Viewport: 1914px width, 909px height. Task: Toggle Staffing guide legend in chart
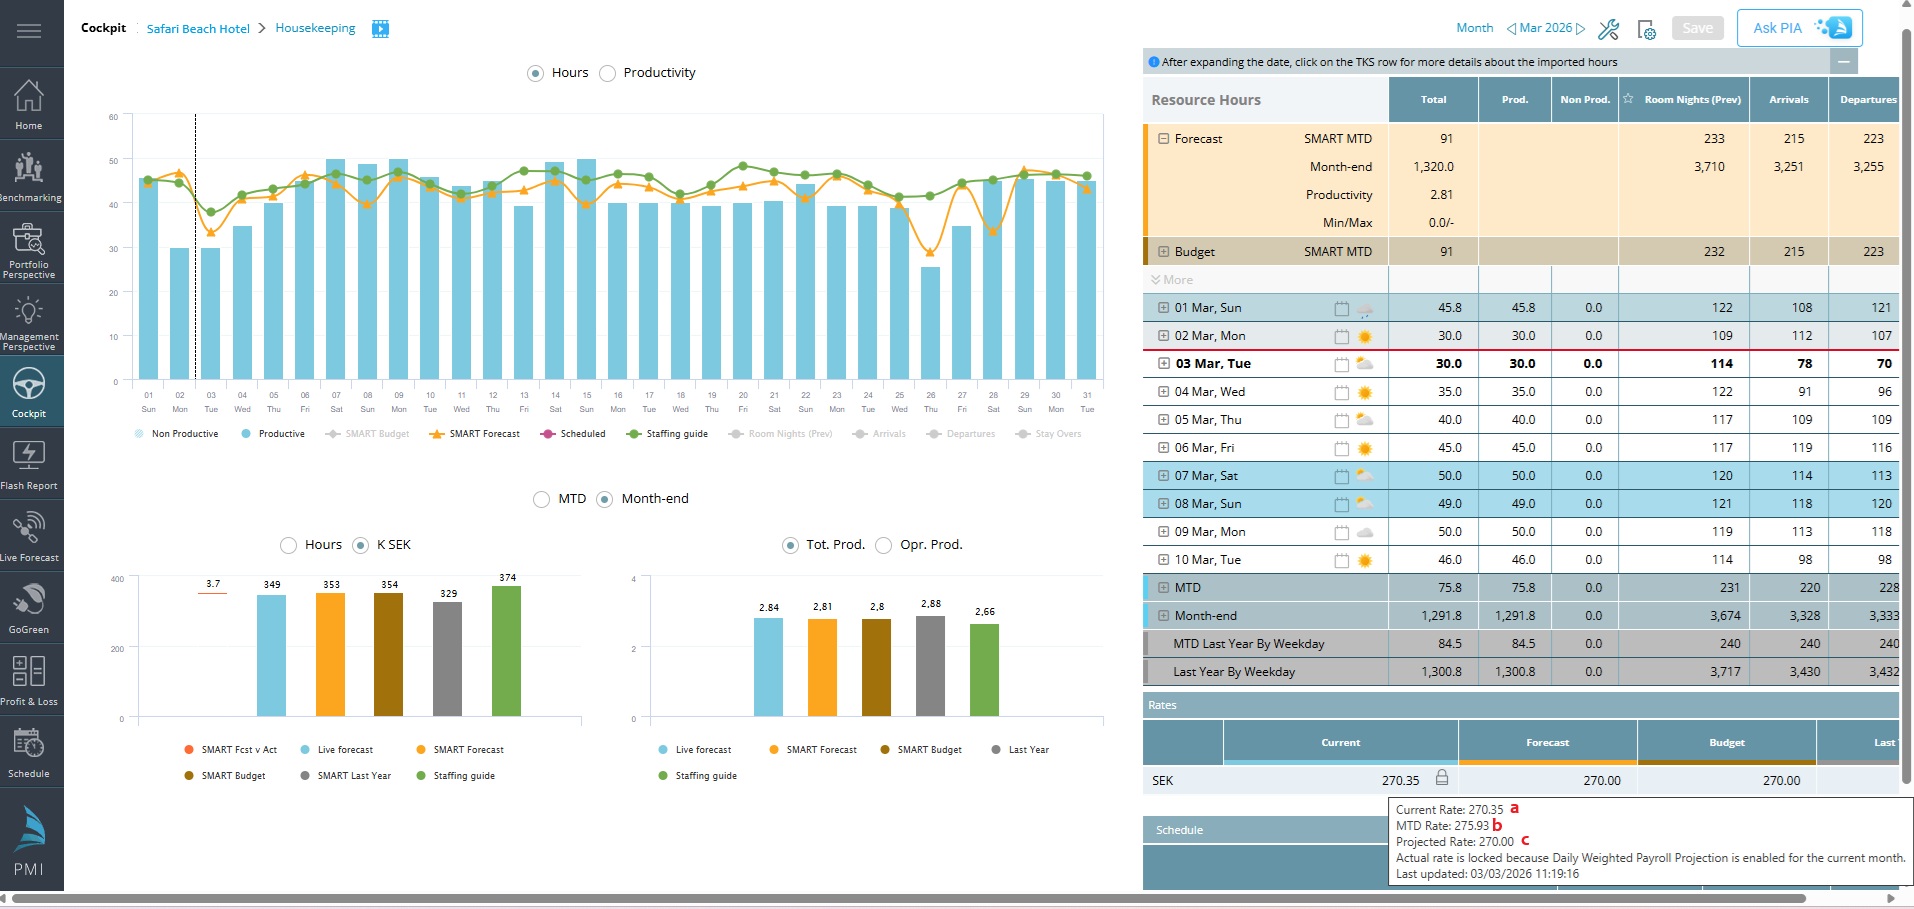coord(667,434)
